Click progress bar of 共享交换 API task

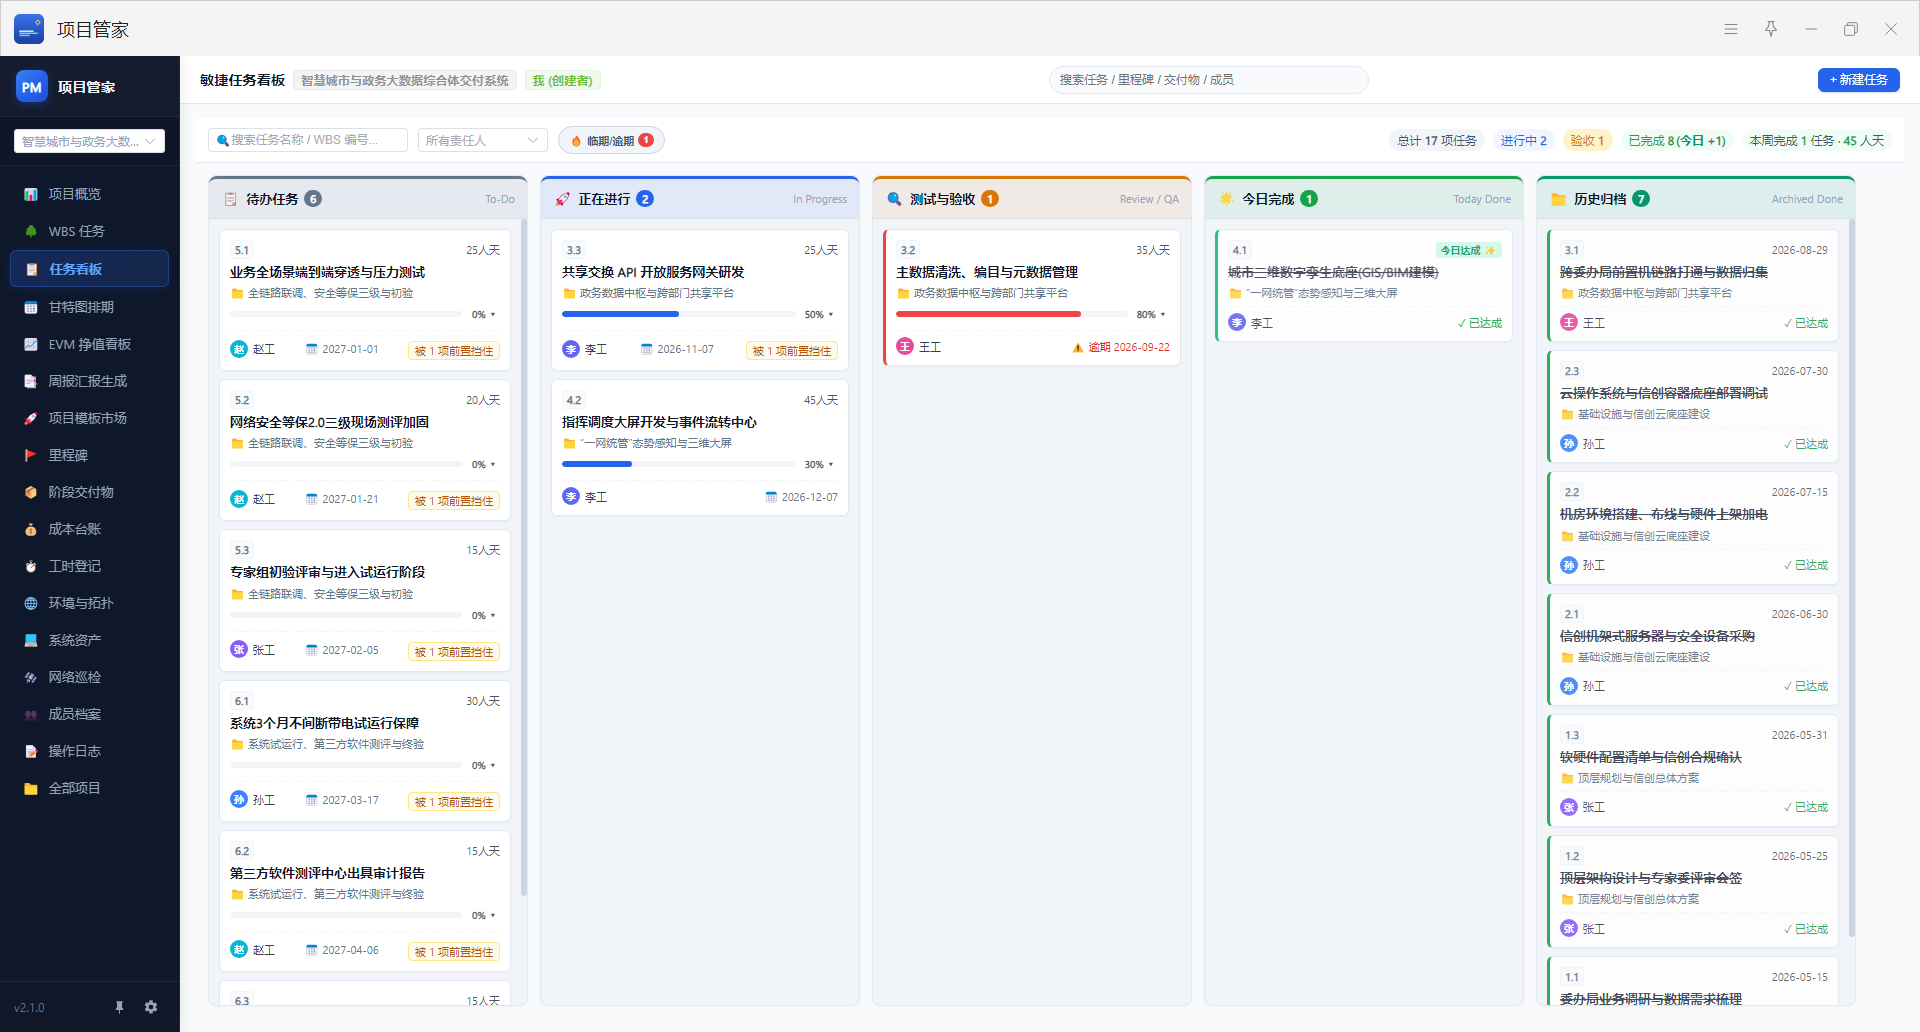(x=678, y=314)
